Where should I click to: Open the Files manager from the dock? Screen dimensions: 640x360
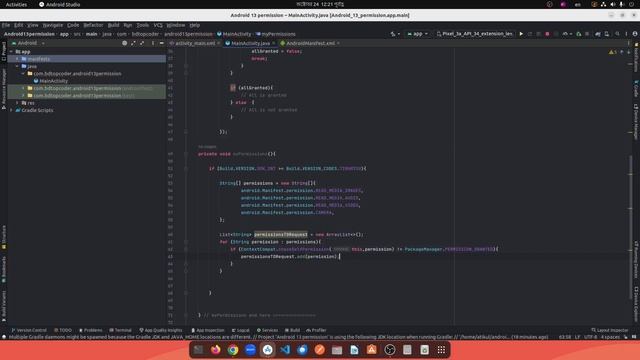click(337, 350)
